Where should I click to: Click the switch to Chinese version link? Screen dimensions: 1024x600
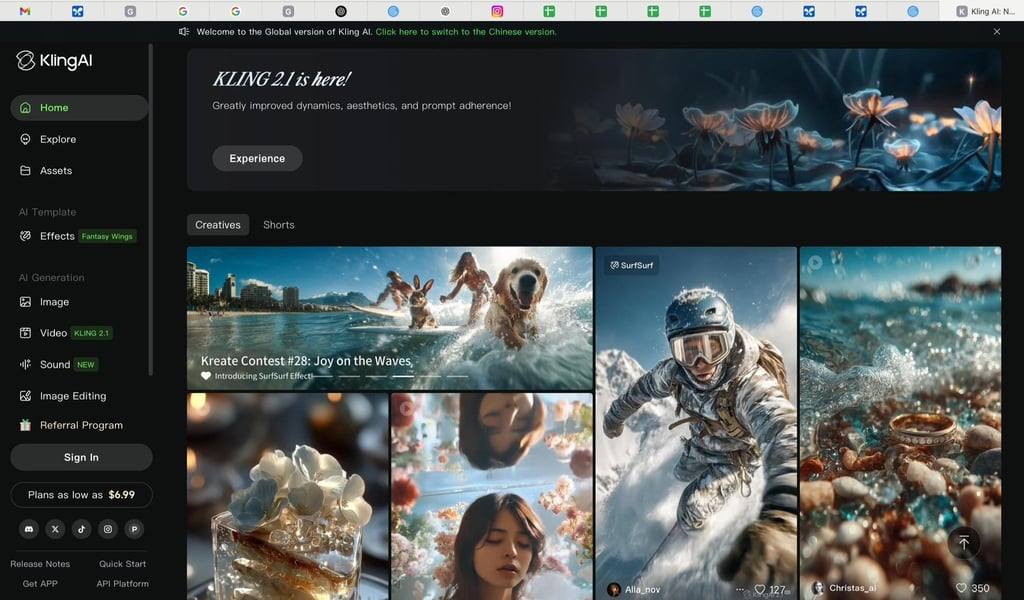click(466, 31)
